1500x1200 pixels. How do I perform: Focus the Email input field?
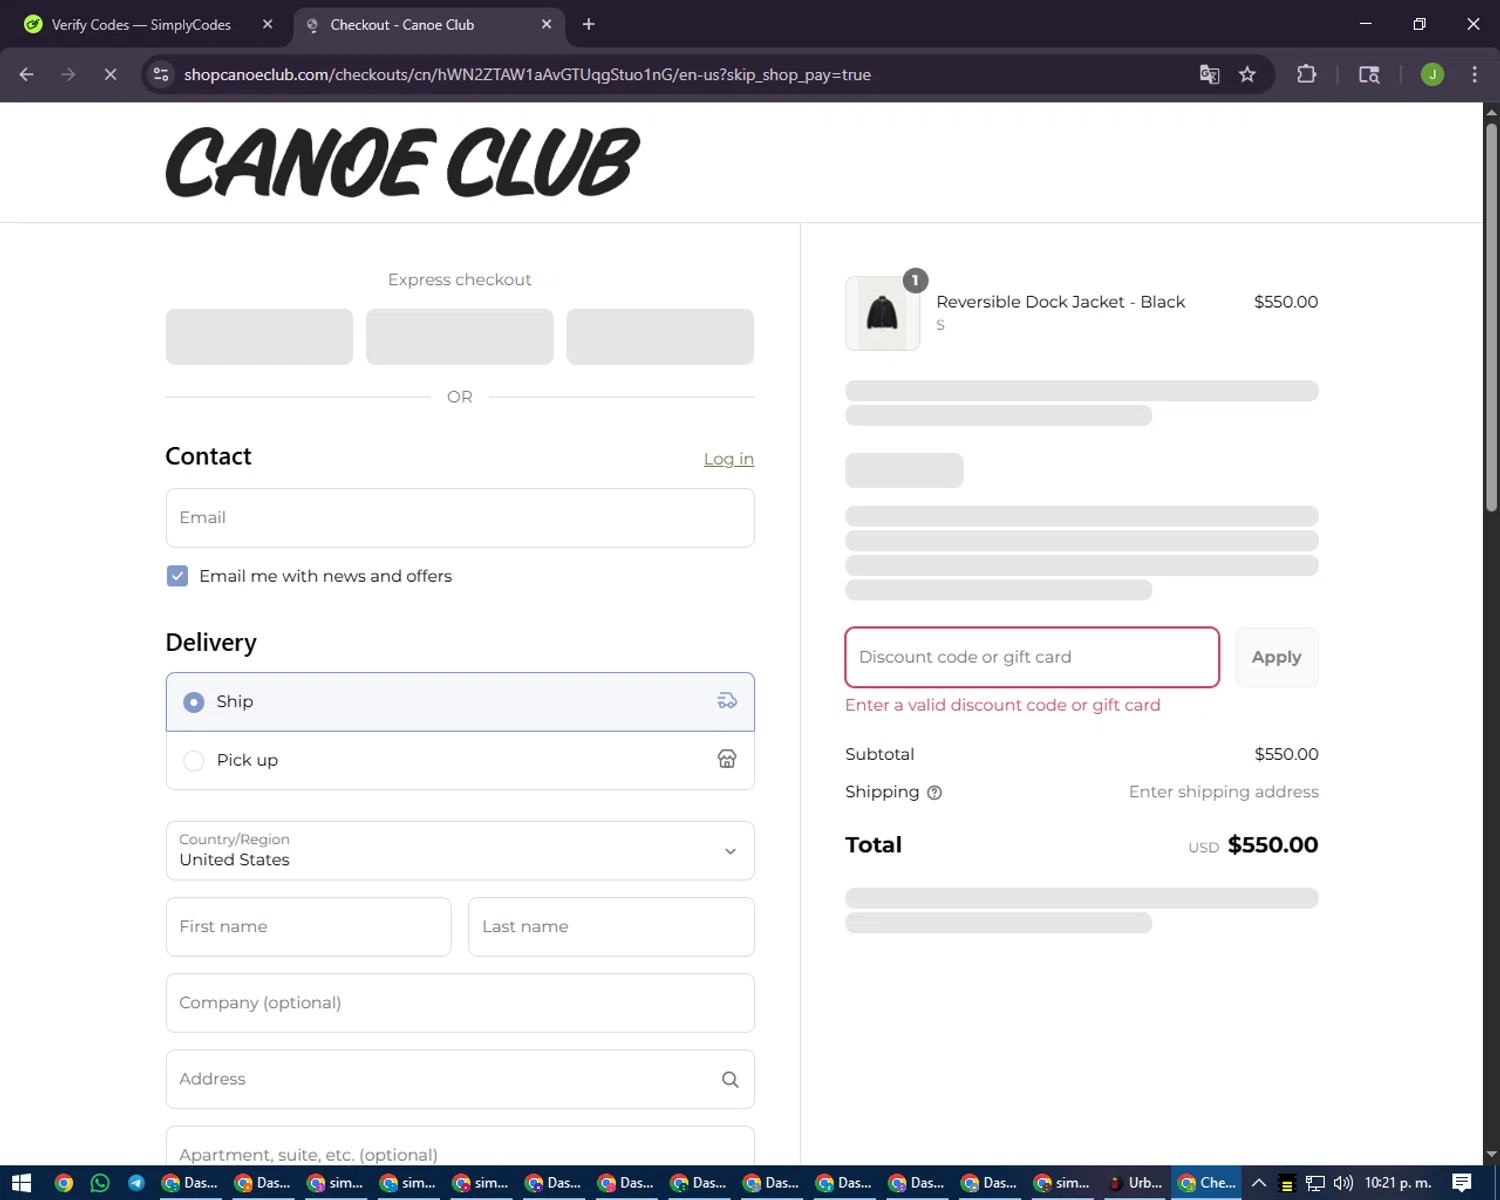[x=460, y=518]
